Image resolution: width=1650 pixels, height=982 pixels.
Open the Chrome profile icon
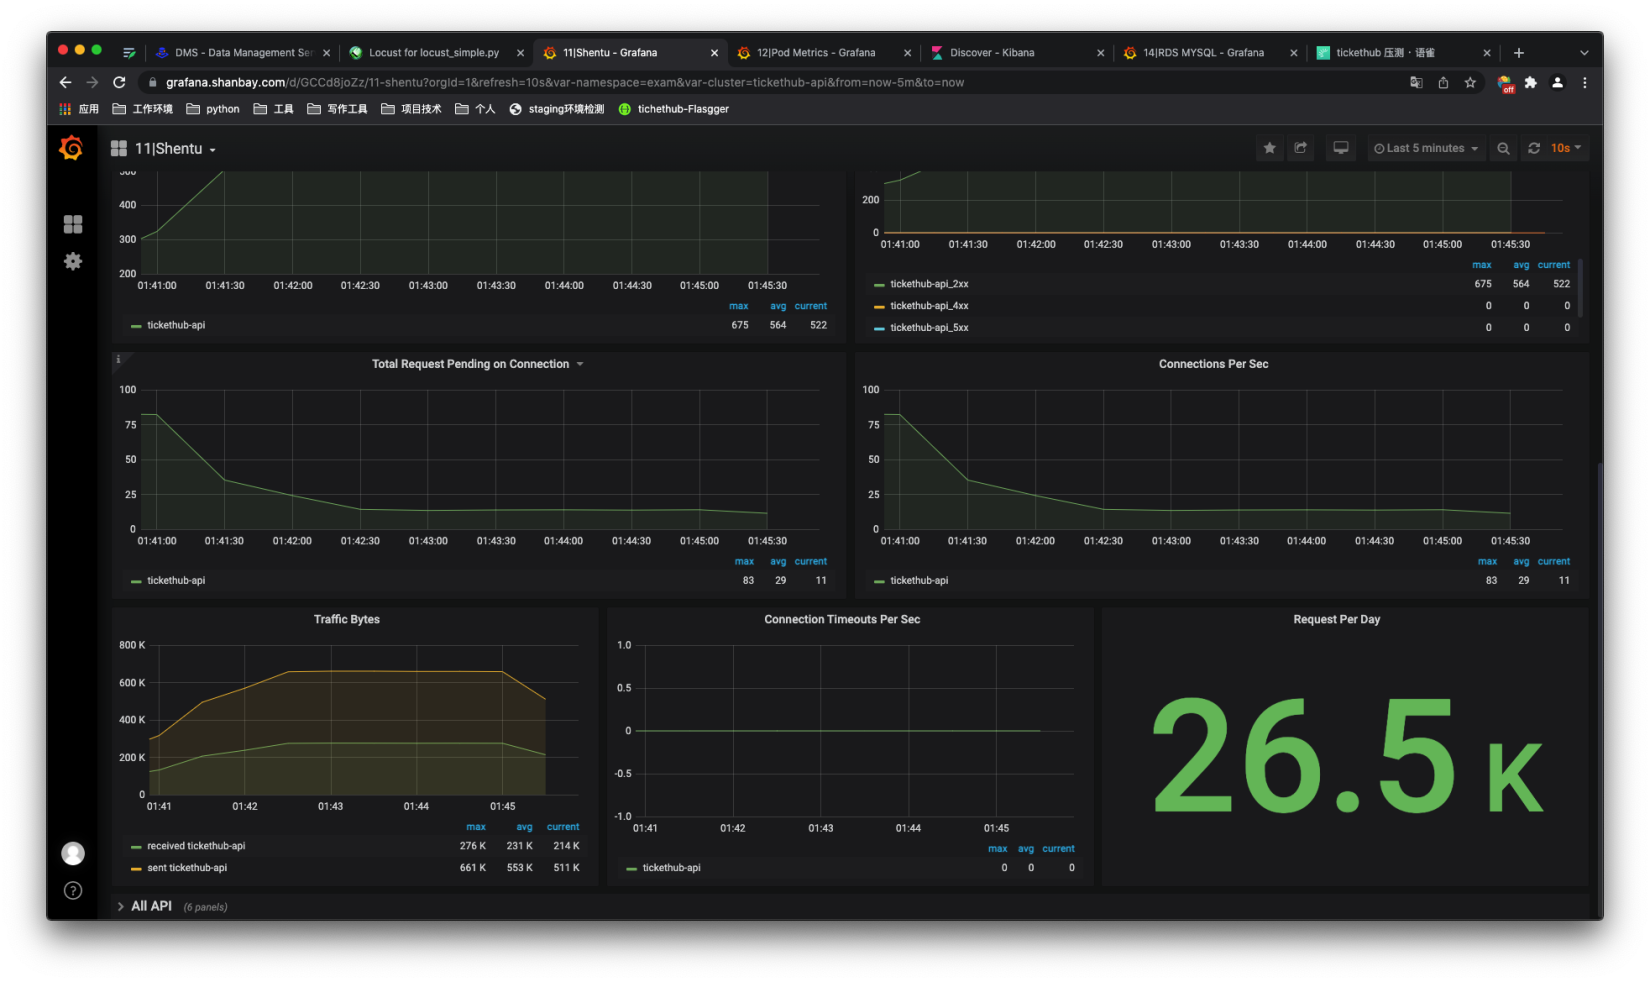[1557, 83]
